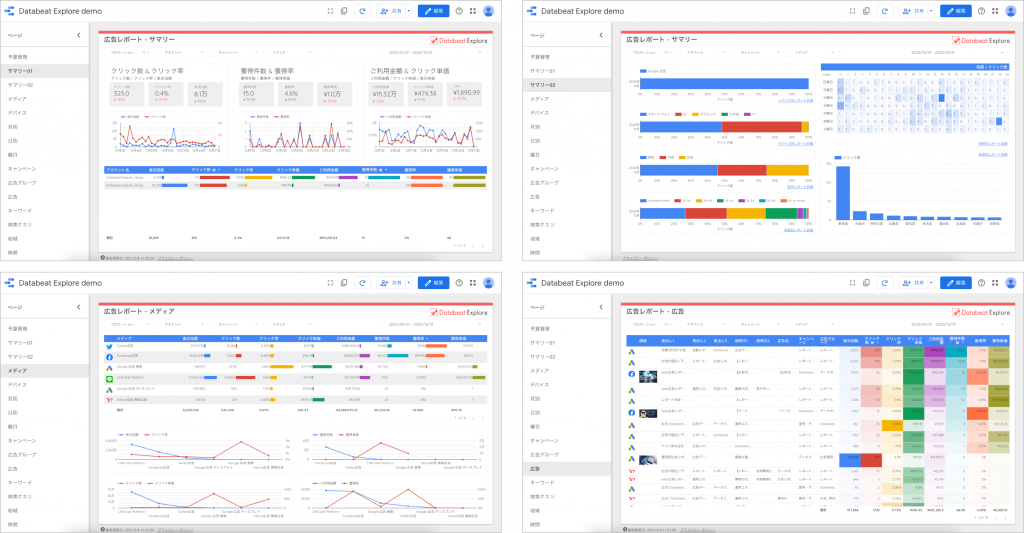
Task: Click blue smartphone legend swatch in サマリー02 report
Action: coord(643,114)
